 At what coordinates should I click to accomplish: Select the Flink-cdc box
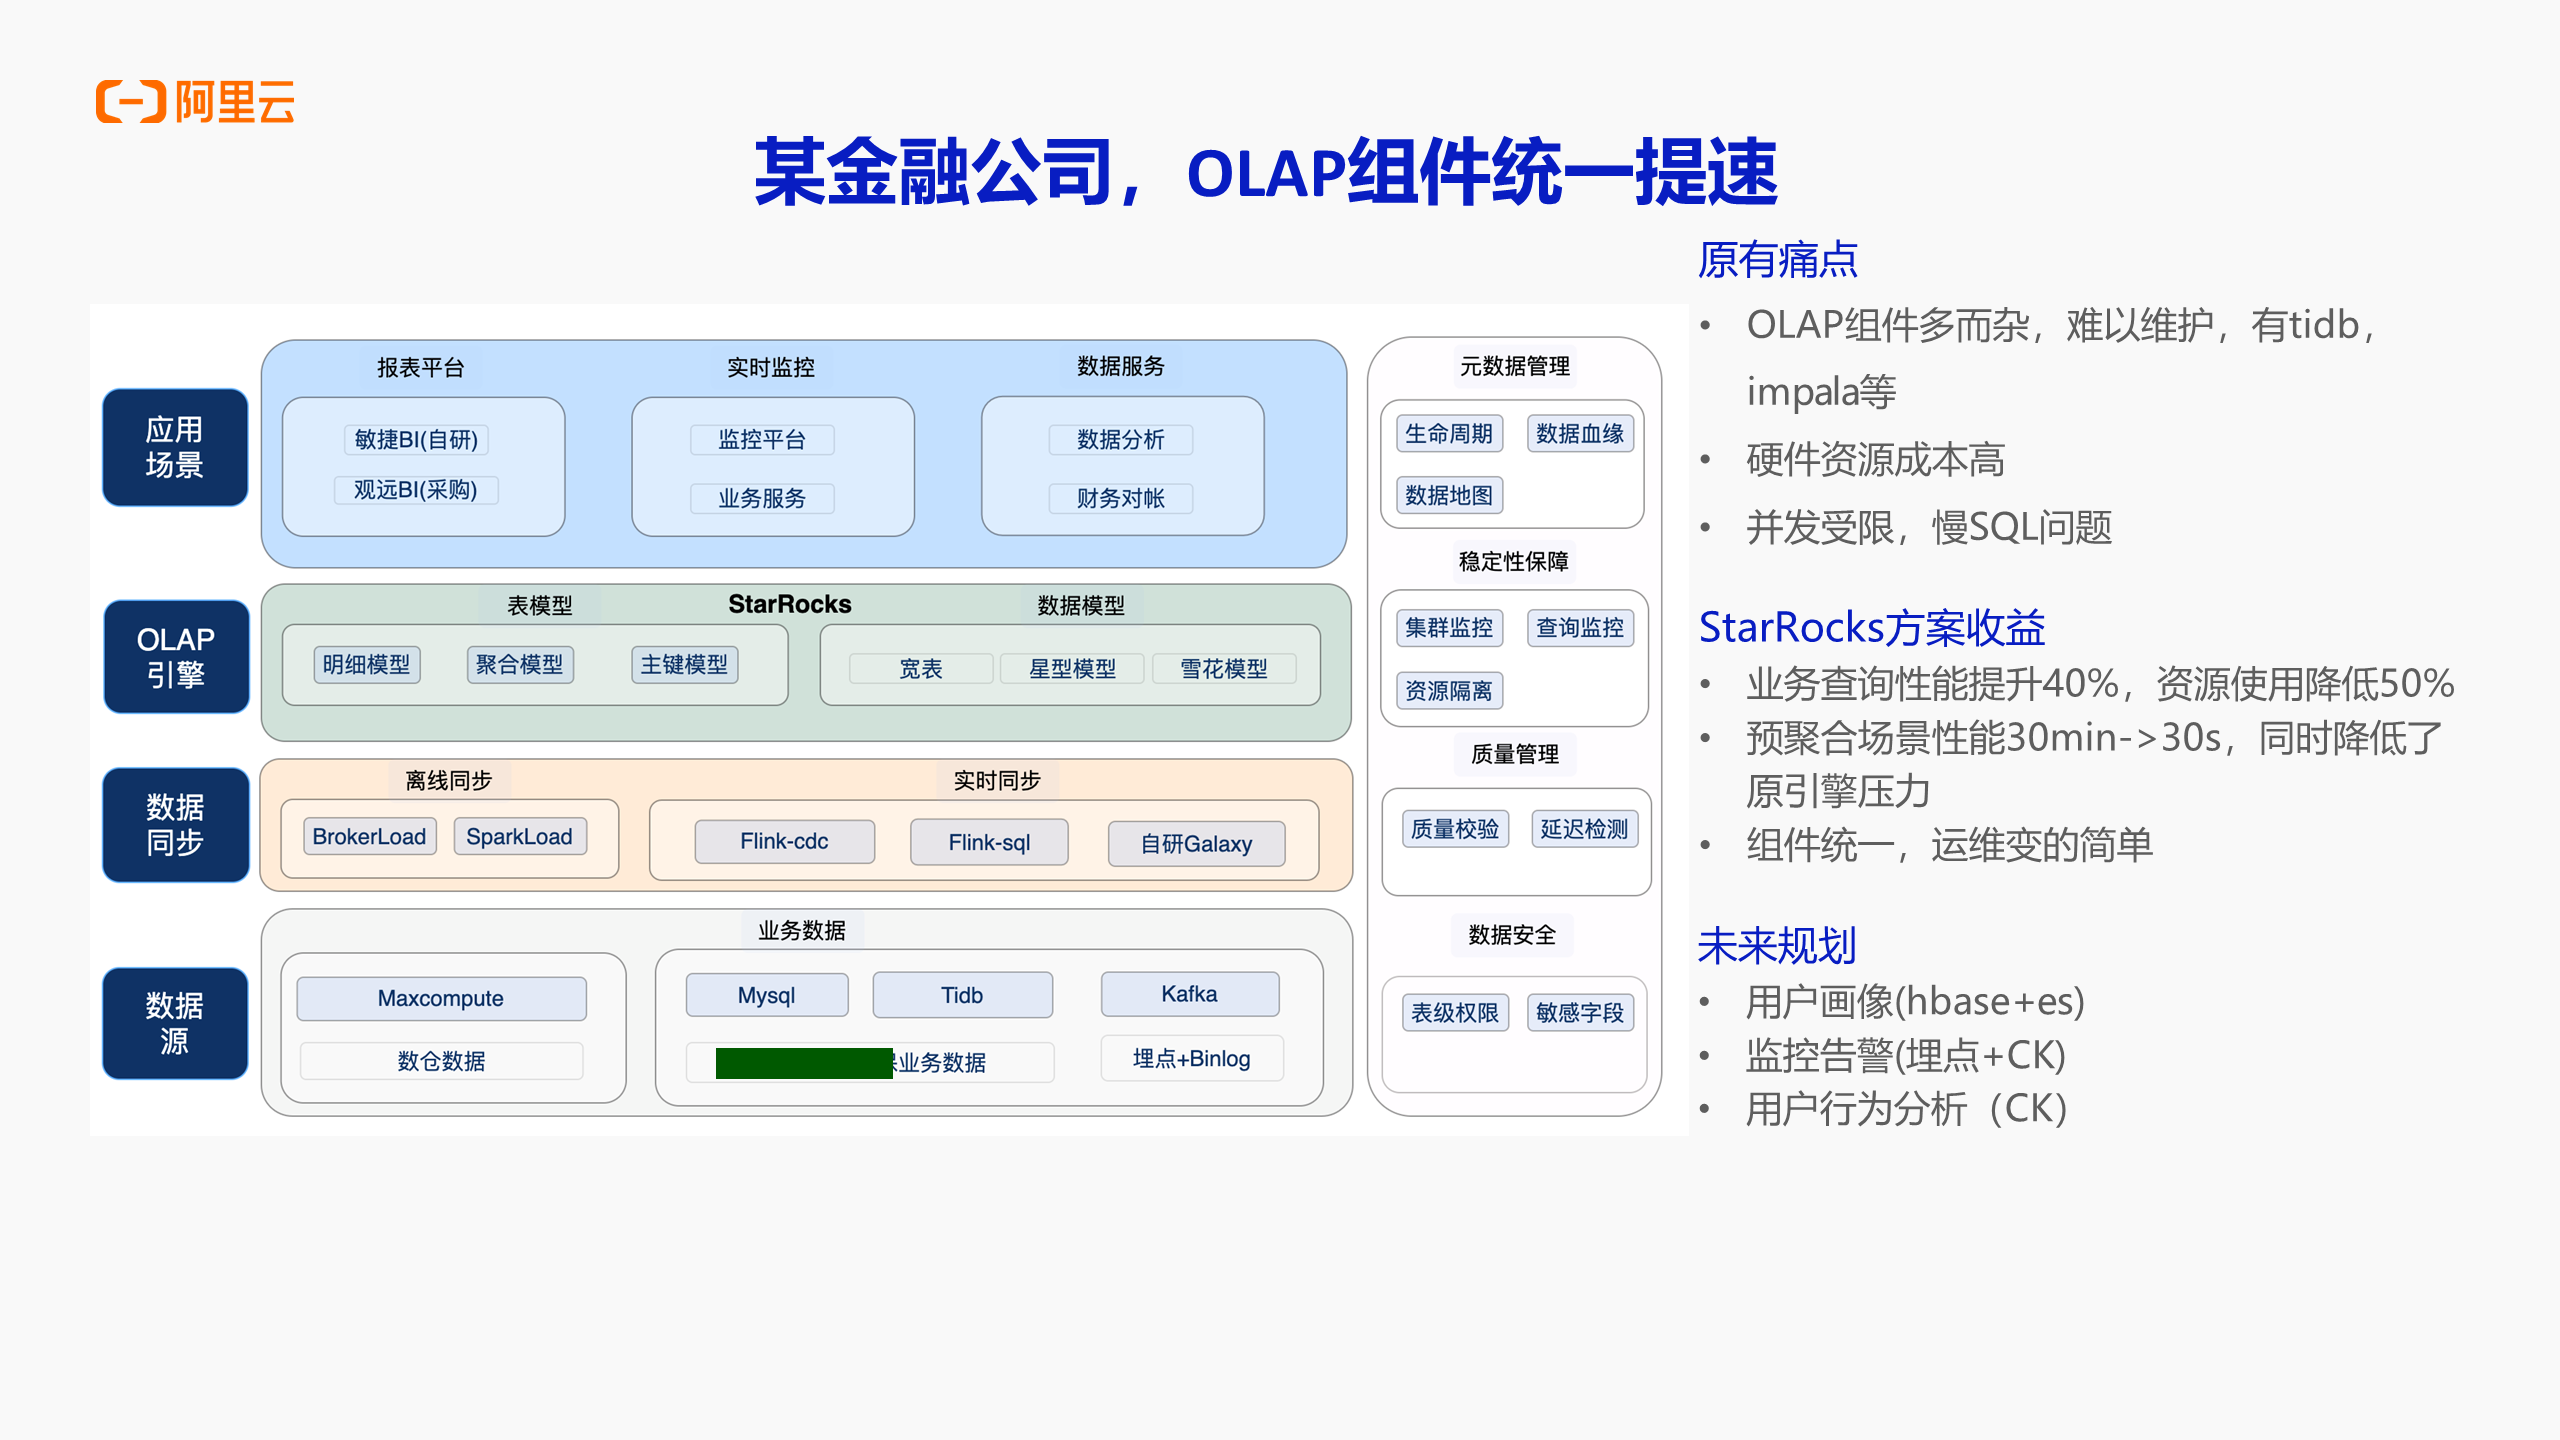point(784,841)
